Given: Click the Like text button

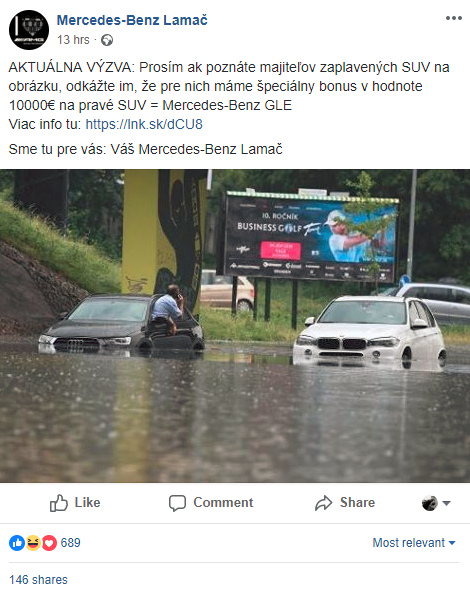Looking at the screenshot, I should 87,502.
